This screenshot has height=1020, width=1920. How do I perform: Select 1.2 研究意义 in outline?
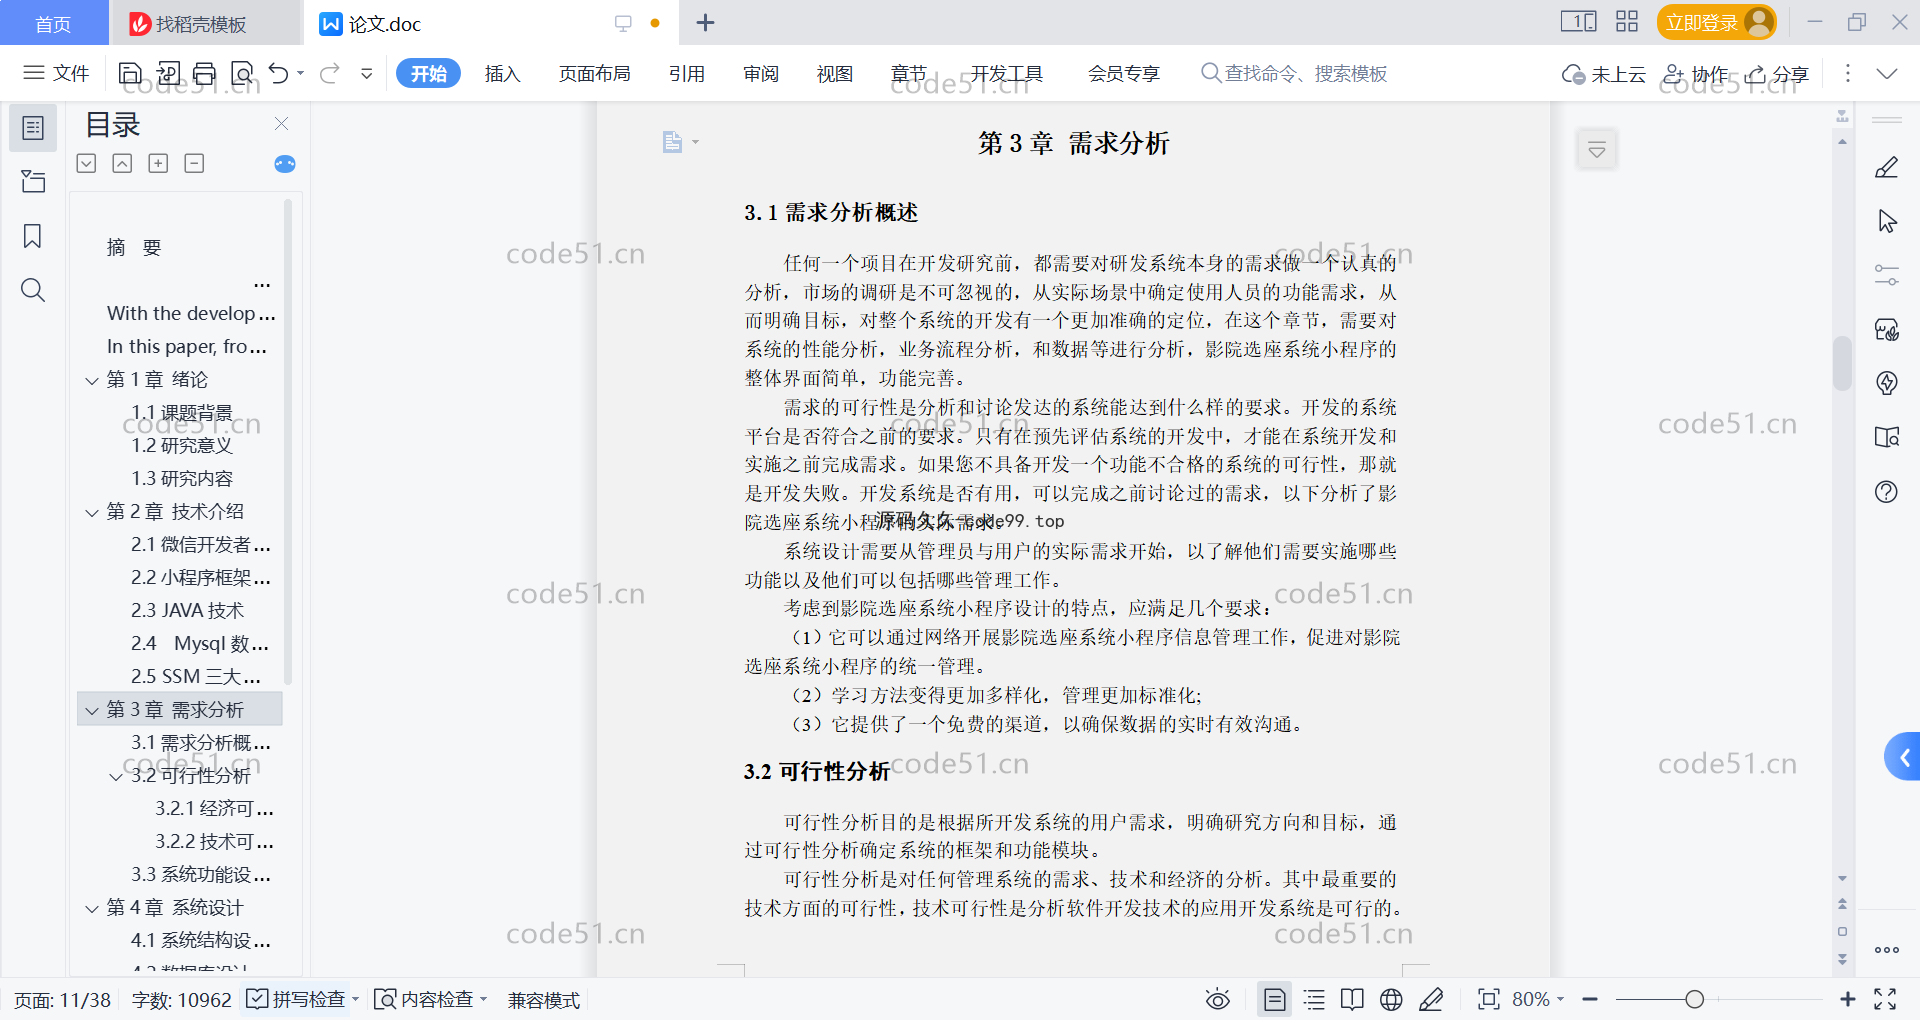point(182,446)
